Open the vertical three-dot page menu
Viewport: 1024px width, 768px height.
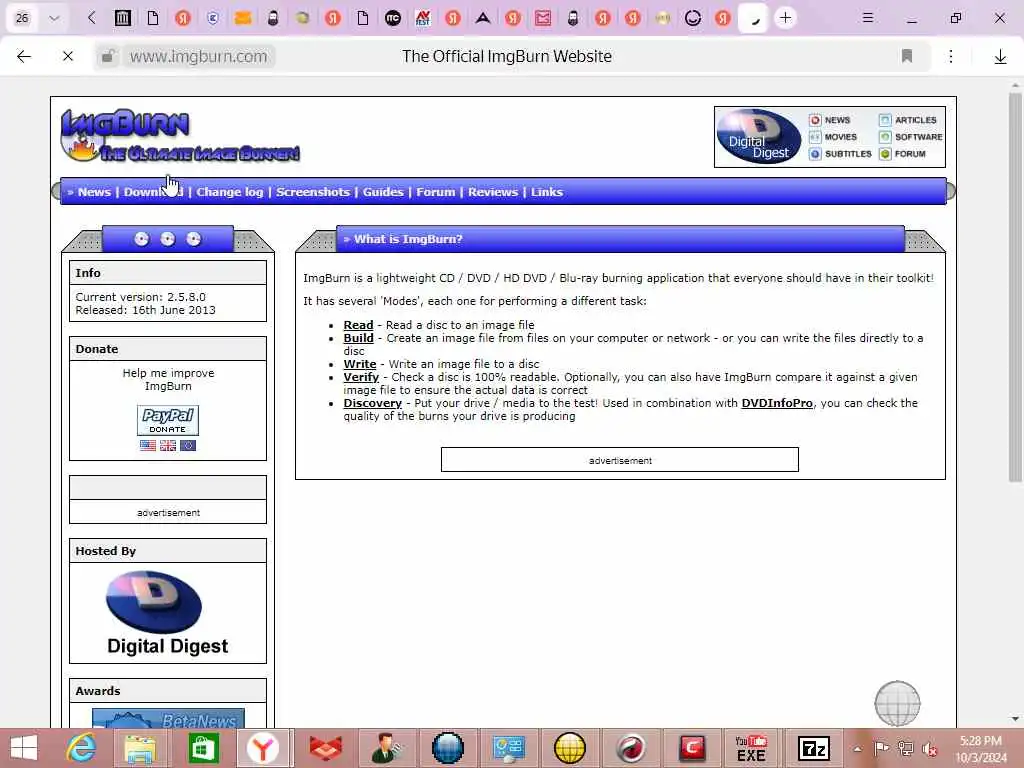pyautogui.click(x=951, y=56)
